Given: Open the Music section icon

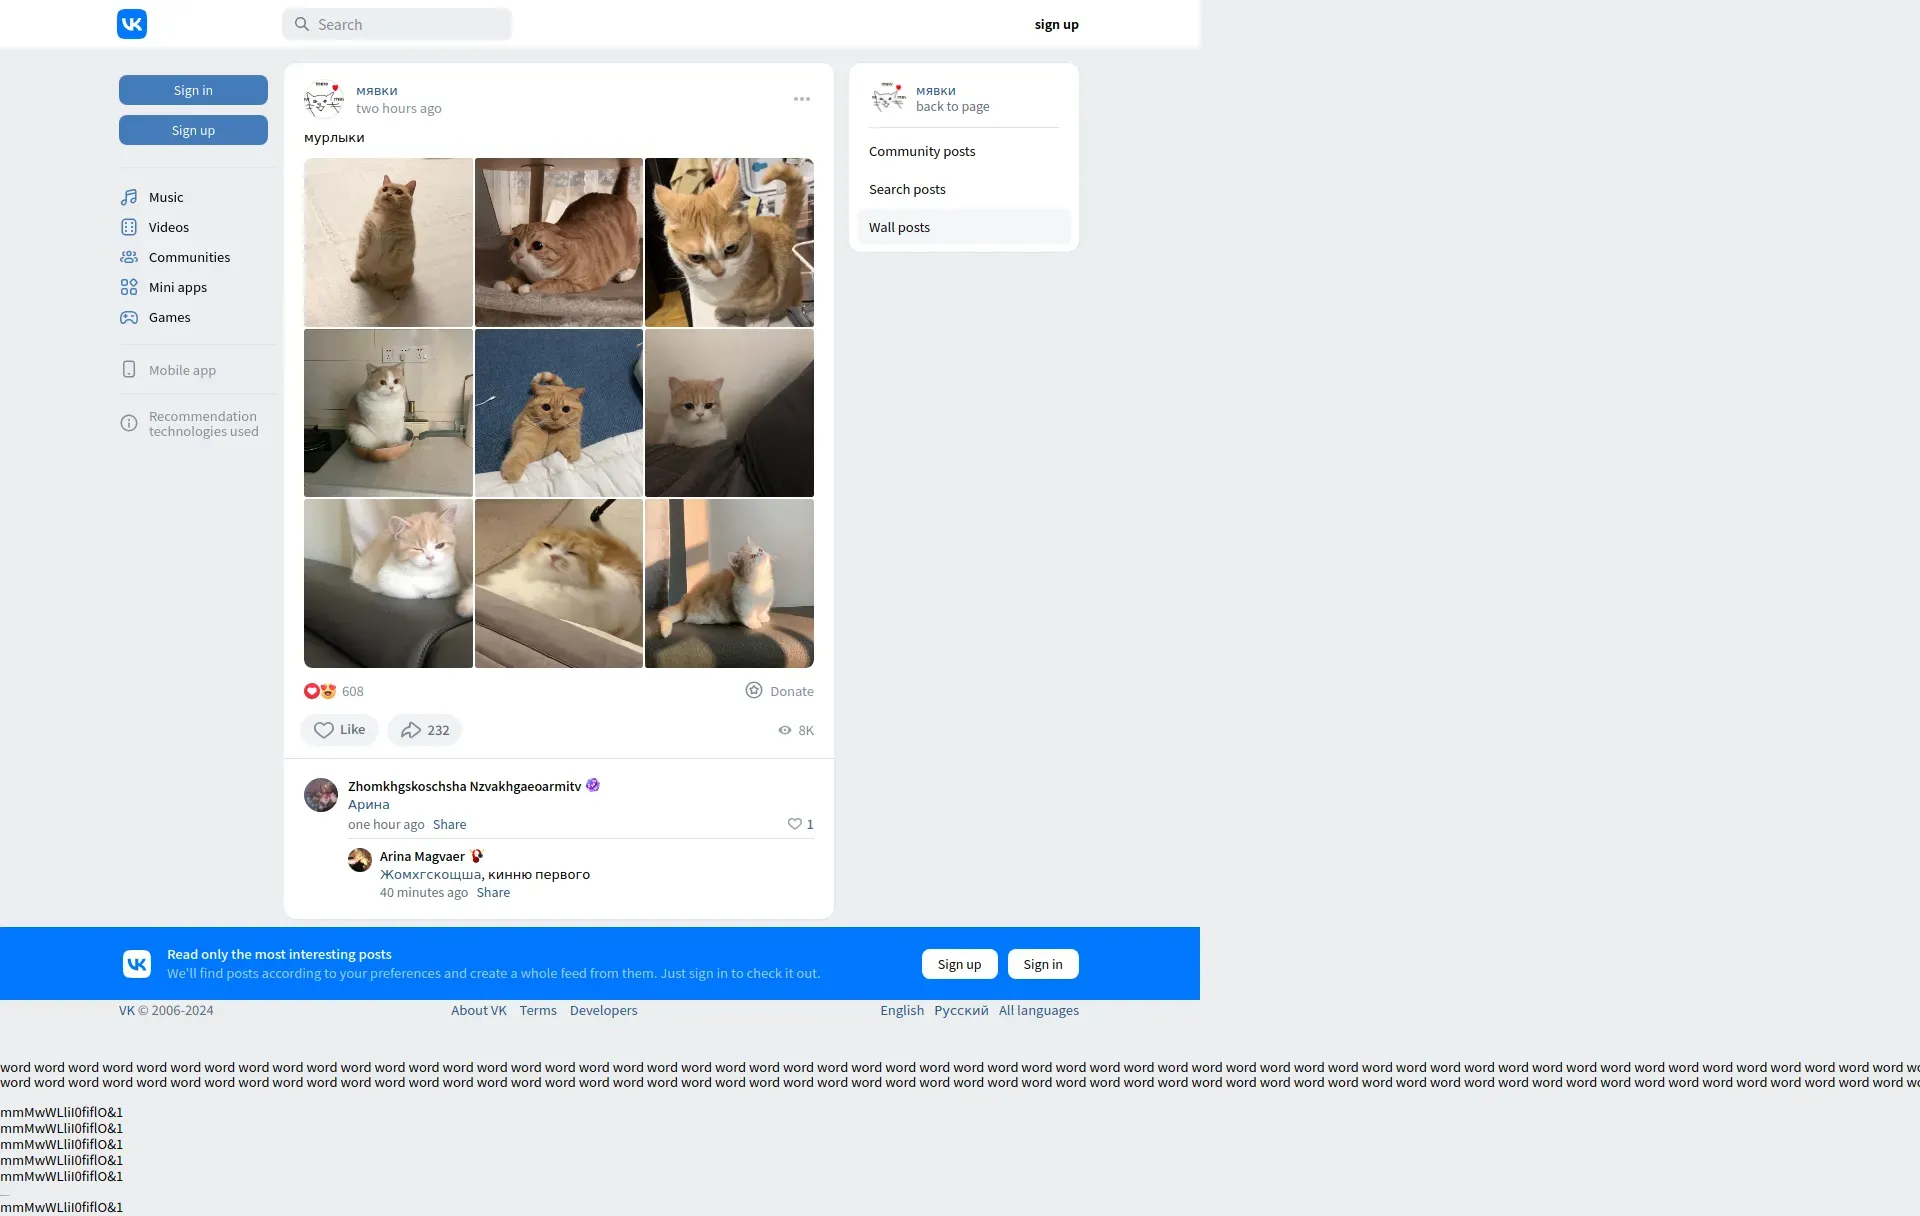Looking at the screenshot, I should (x=129, y=197).
